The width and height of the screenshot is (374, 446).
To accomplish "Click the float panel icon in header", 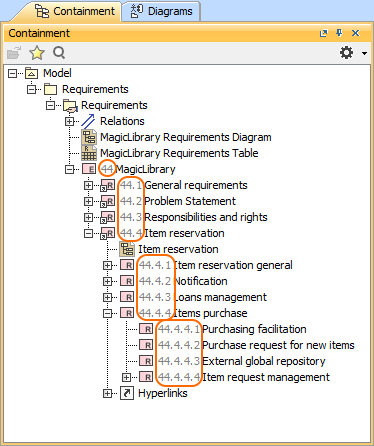I will point(323,33).
